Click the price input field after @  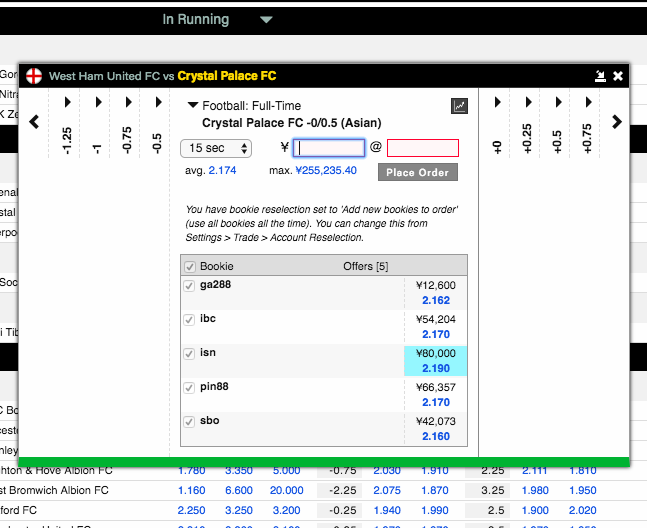coord(423,148)
